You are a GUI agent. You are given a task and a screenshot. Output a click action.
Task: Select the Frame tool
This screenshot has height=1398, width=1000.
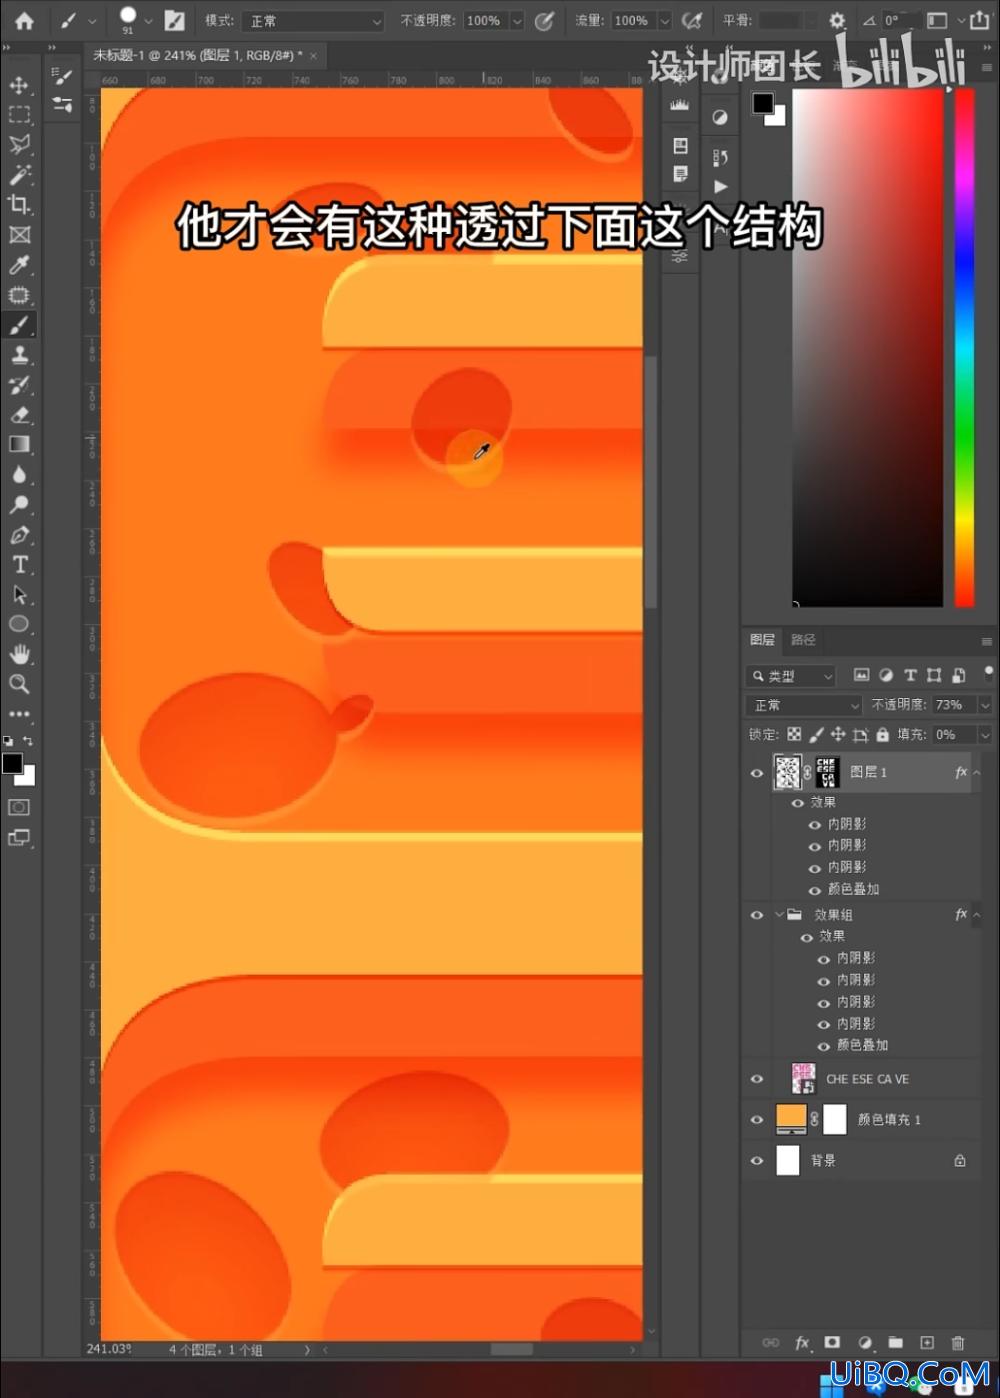point(19,235)
